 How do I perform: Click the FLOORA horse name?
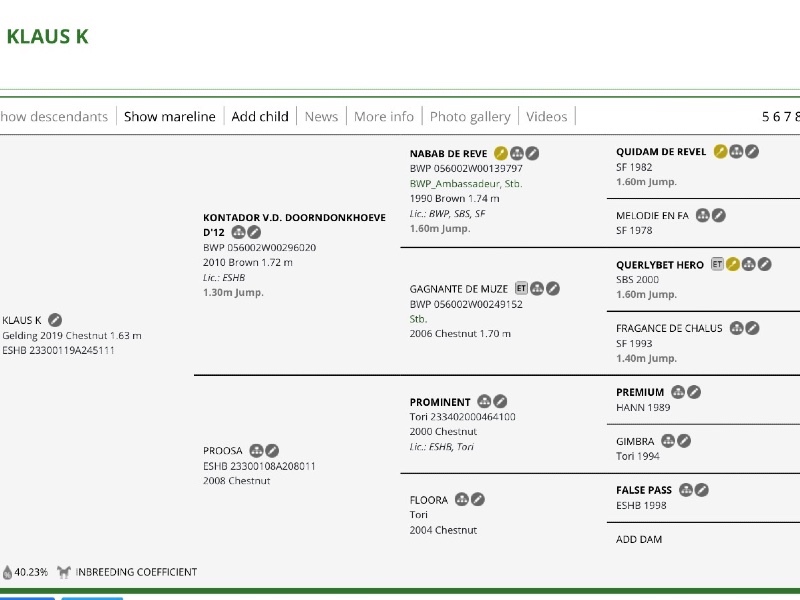click(x=429, y=500)
